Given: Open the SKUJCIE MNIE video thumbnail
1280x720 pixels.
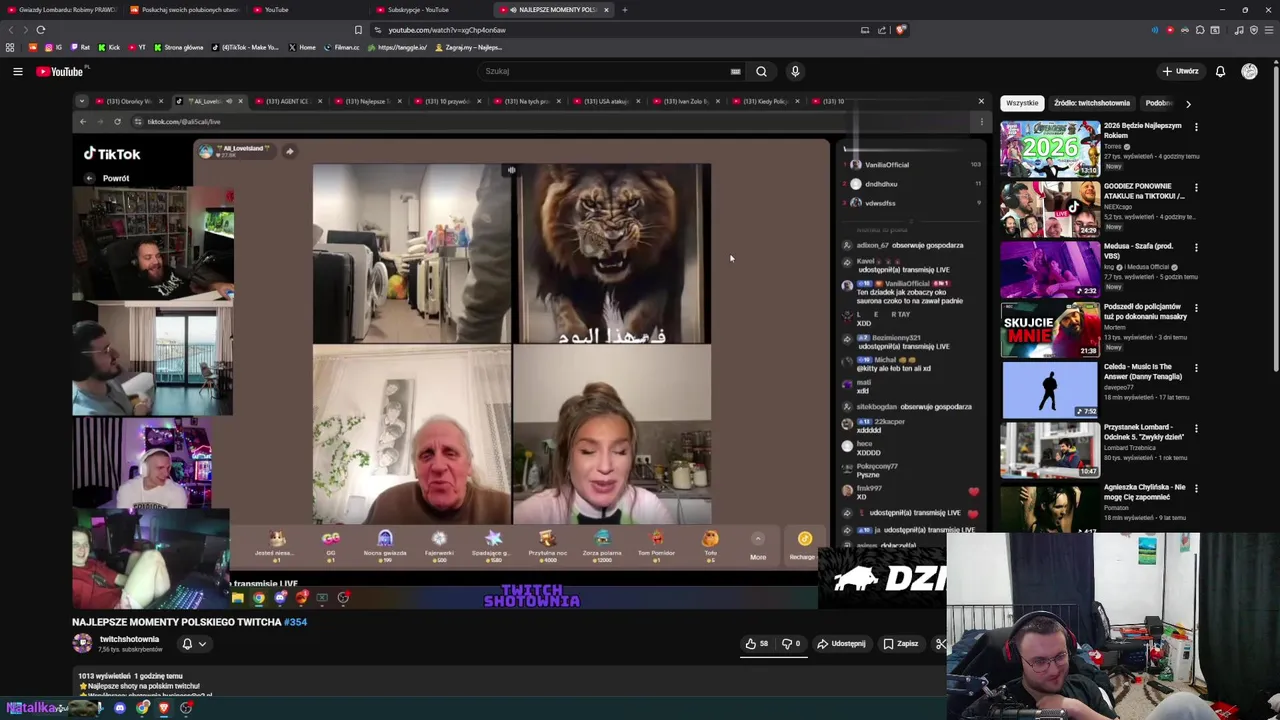Looking at the screenshot, I should point(1050,329).
